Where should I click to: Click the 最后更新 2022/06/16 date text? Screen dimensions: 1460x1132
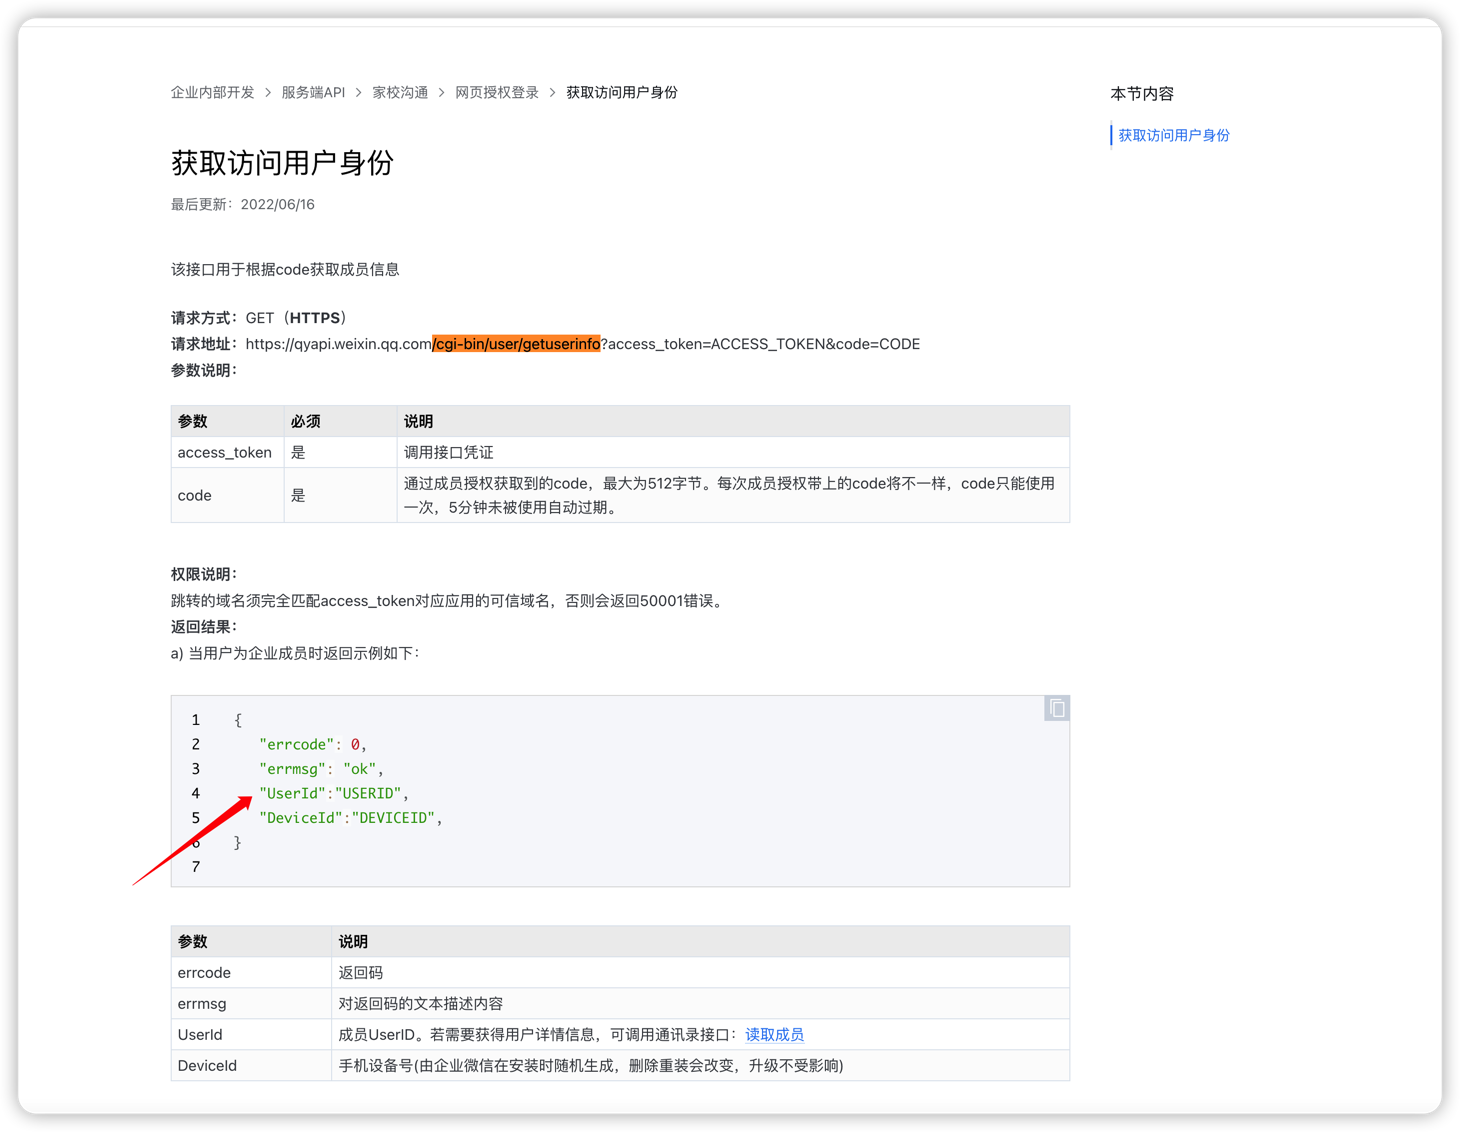click(x=242, y=204)
